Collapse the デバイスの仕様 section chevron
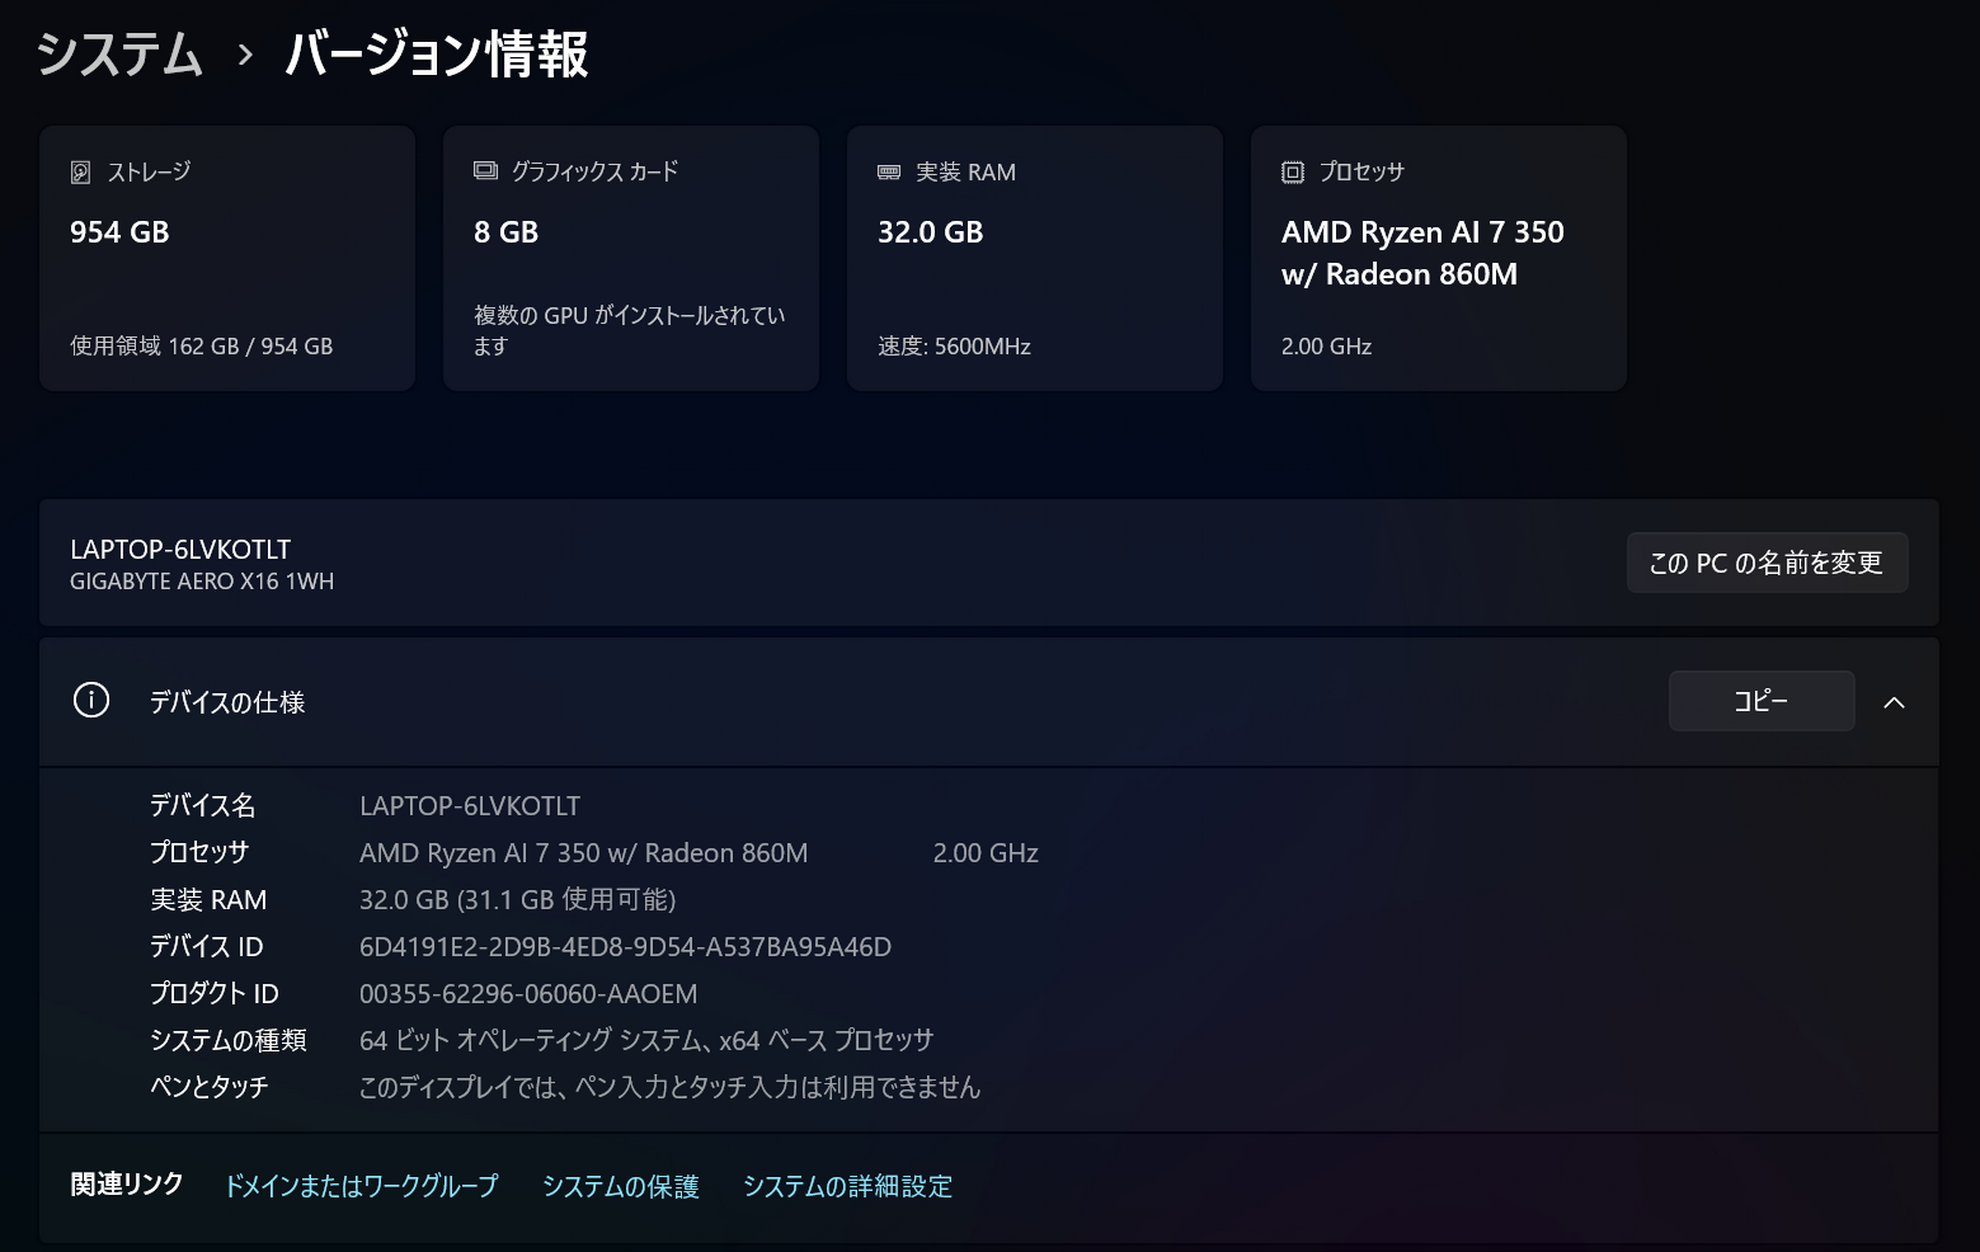Image resolution: width=1980 pixels, height=1252 pixels. pyautogui.click(x=1893, y=702)
